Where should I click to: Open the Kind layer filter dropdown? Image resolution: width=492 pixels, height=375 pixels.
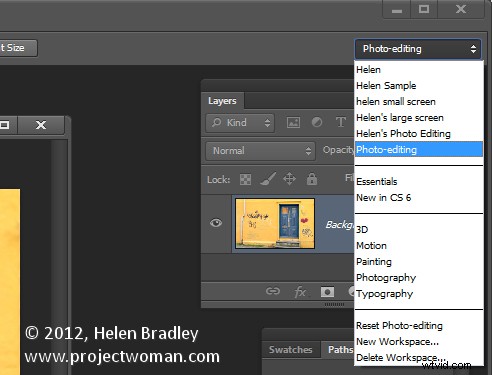click(x=240, y=123)
